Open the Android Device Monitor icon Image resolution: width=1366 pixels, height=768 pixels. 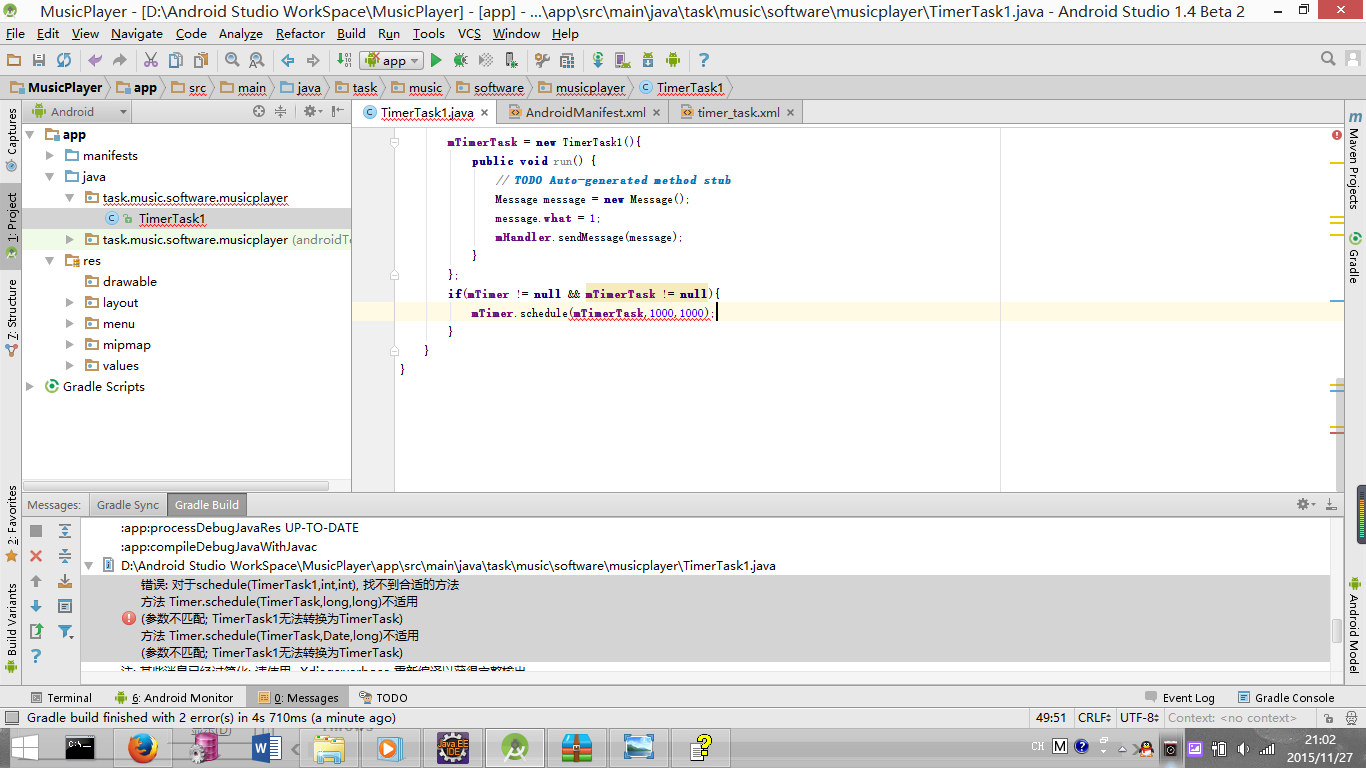673,60
